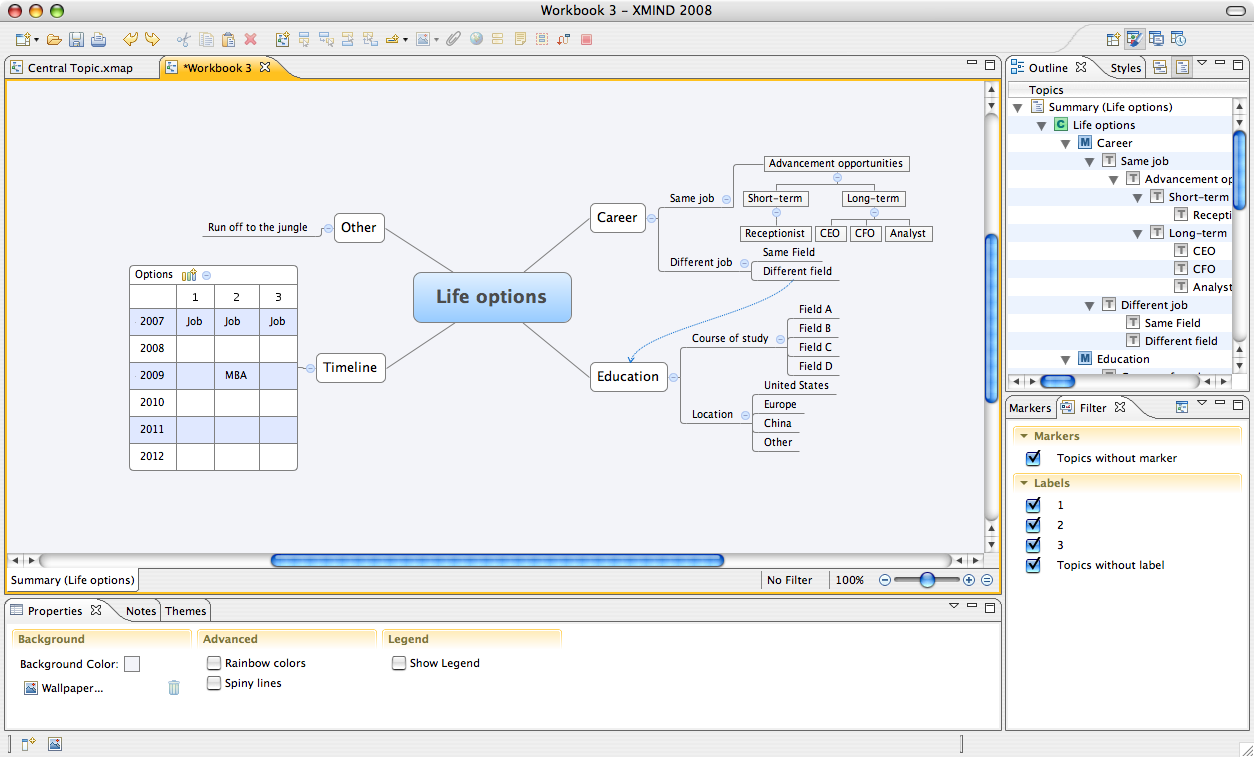Click the Outline show-workbook icon

[1160, 68]
